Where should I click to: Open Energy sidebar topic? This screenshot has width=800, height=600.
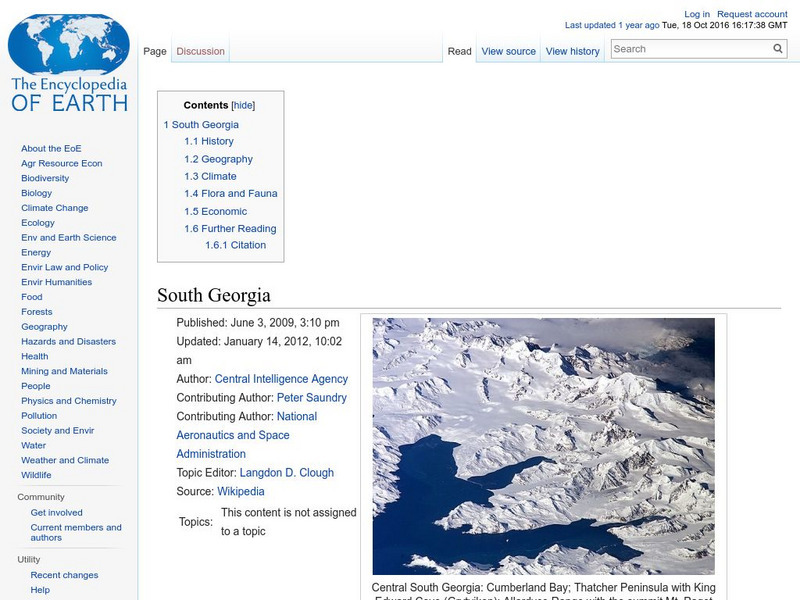tap(36, 253)
